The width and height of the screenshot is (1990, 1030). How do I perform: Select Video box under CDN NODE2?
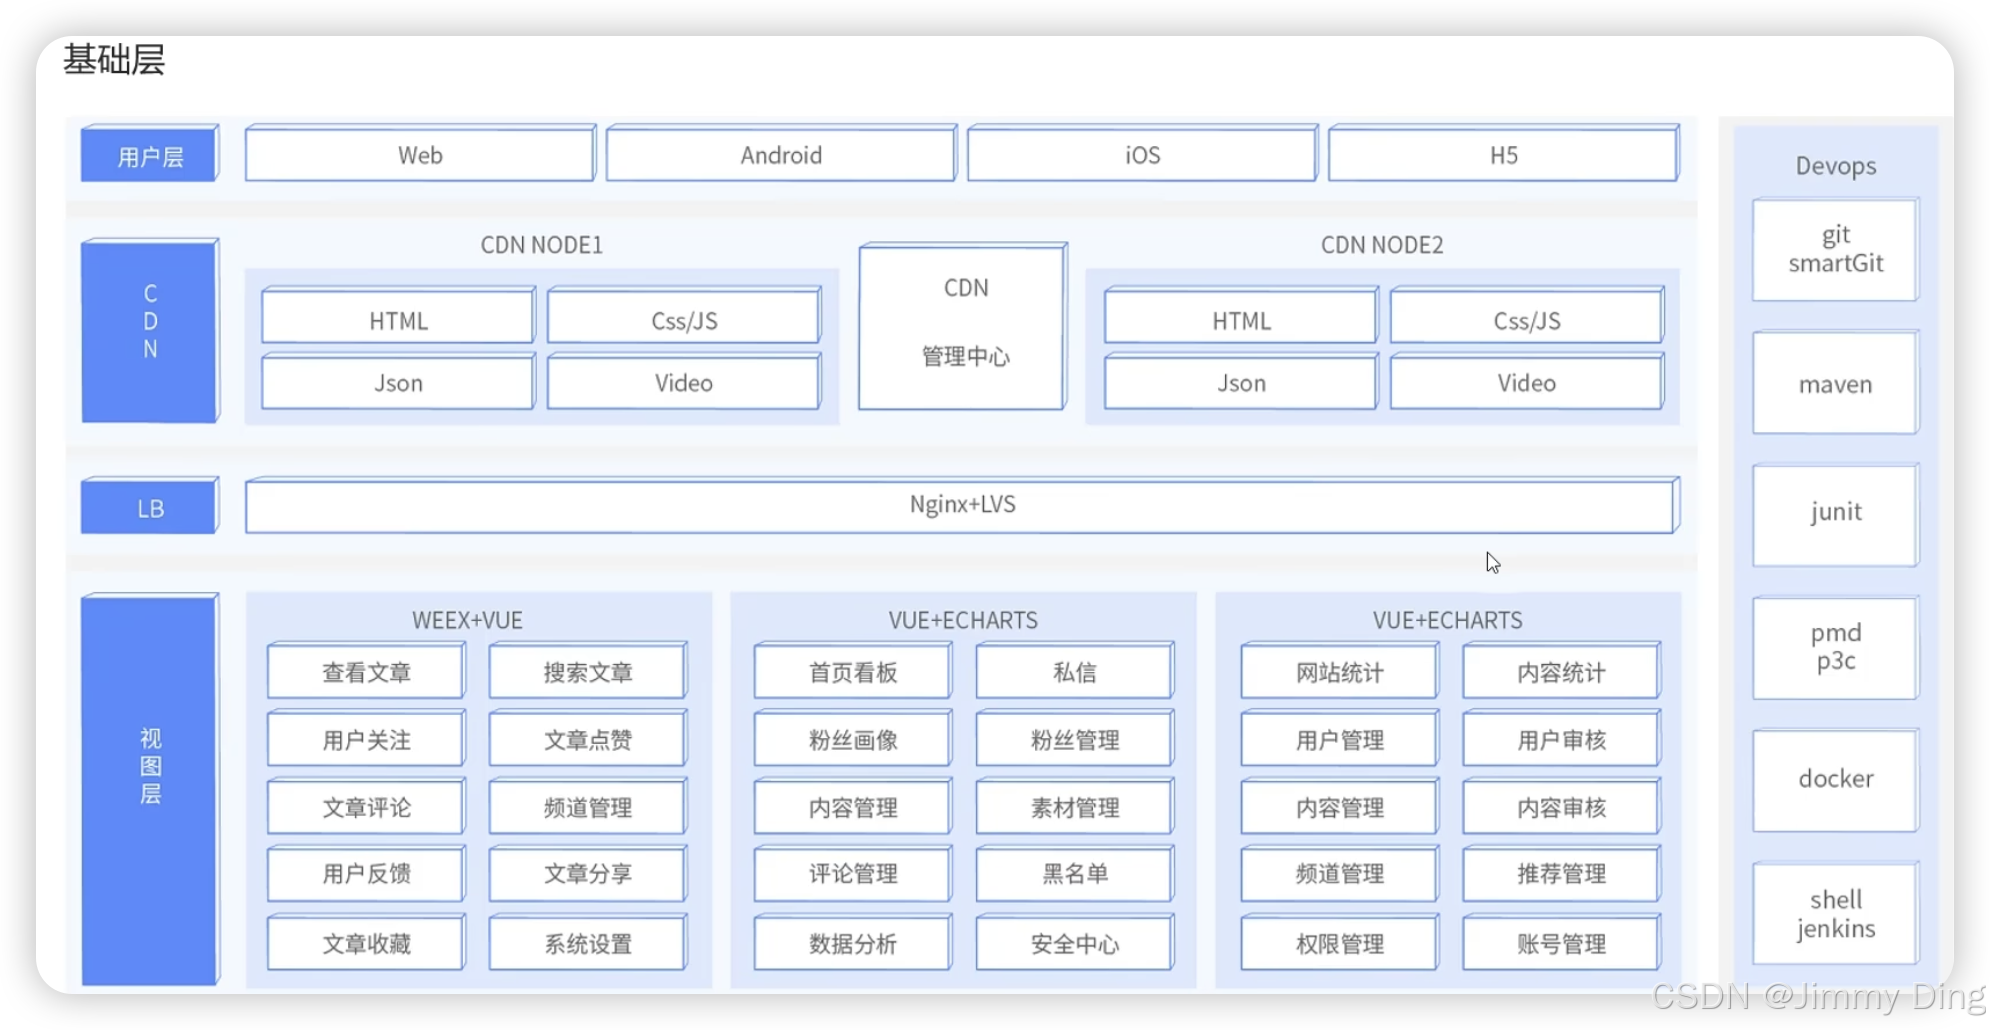1527,381
